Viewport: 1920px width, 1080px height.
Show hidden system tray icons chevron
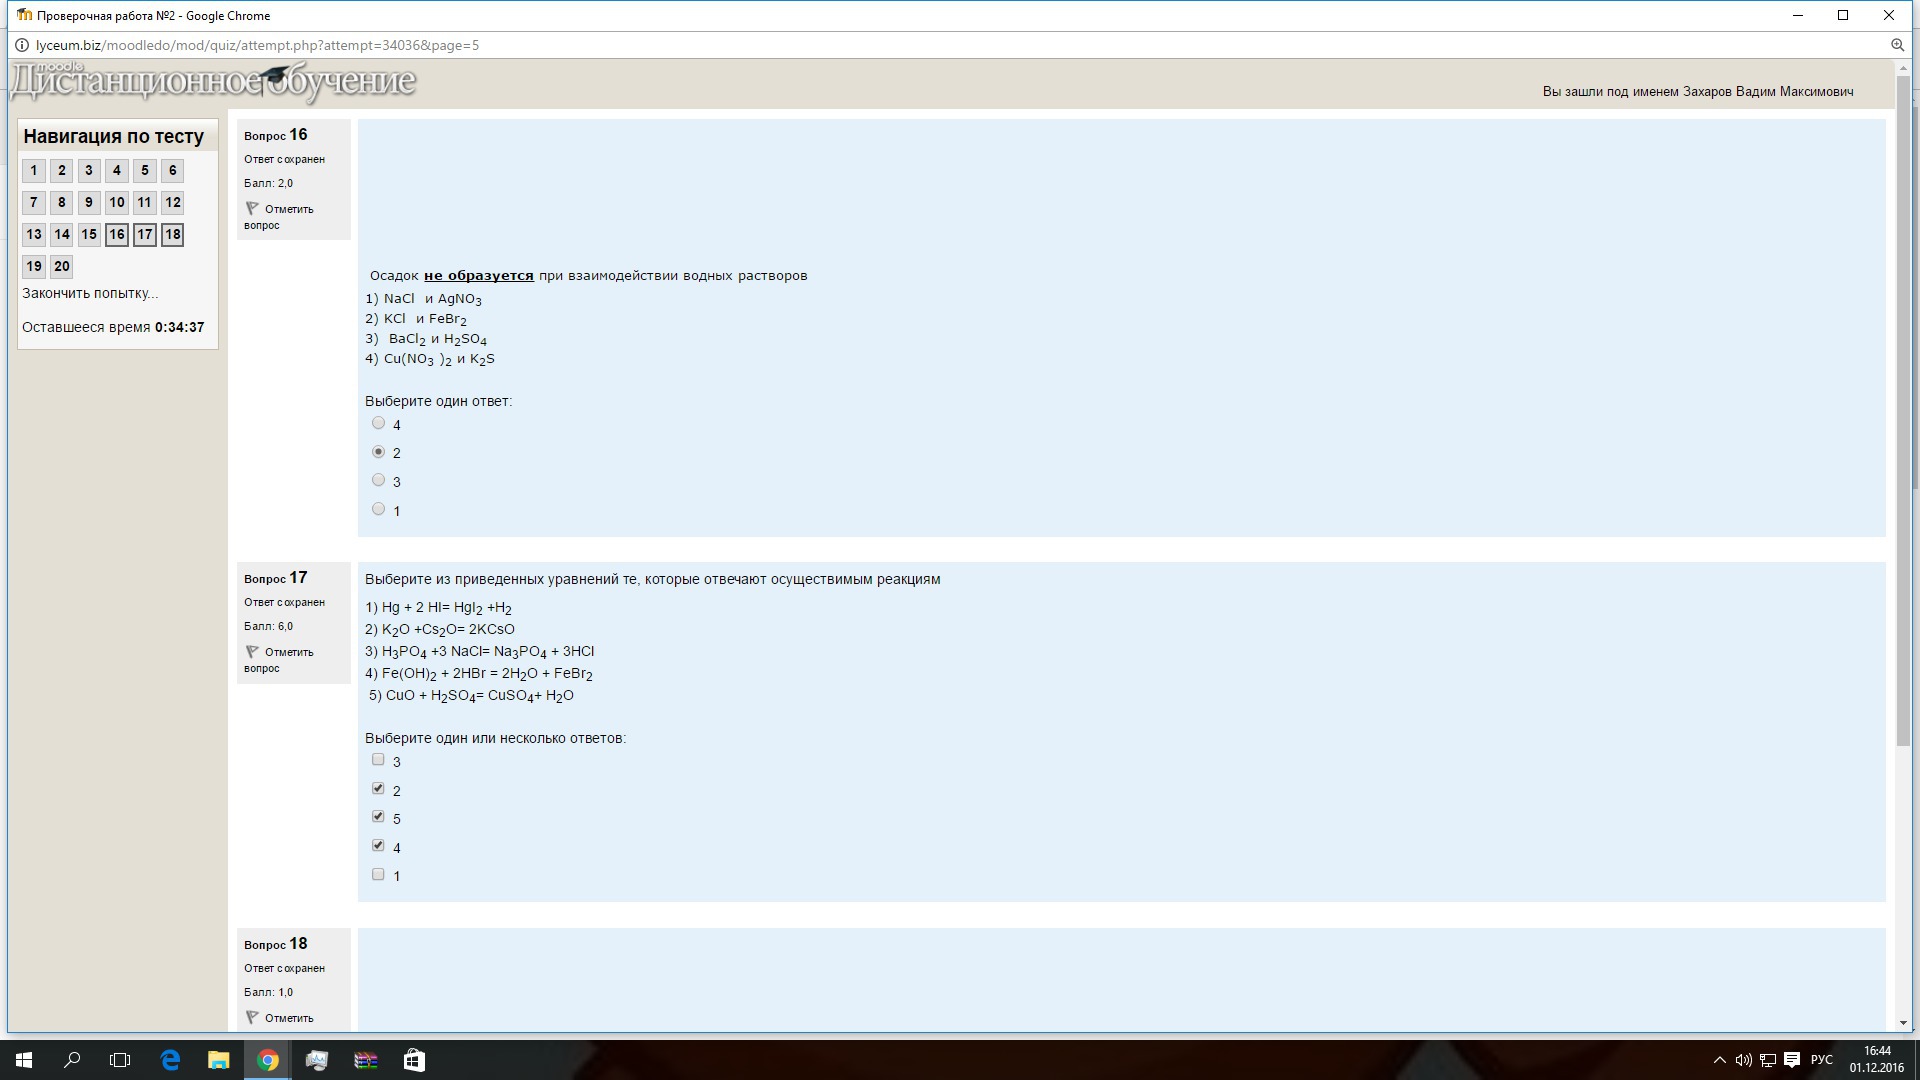tap(1719, 1060)
